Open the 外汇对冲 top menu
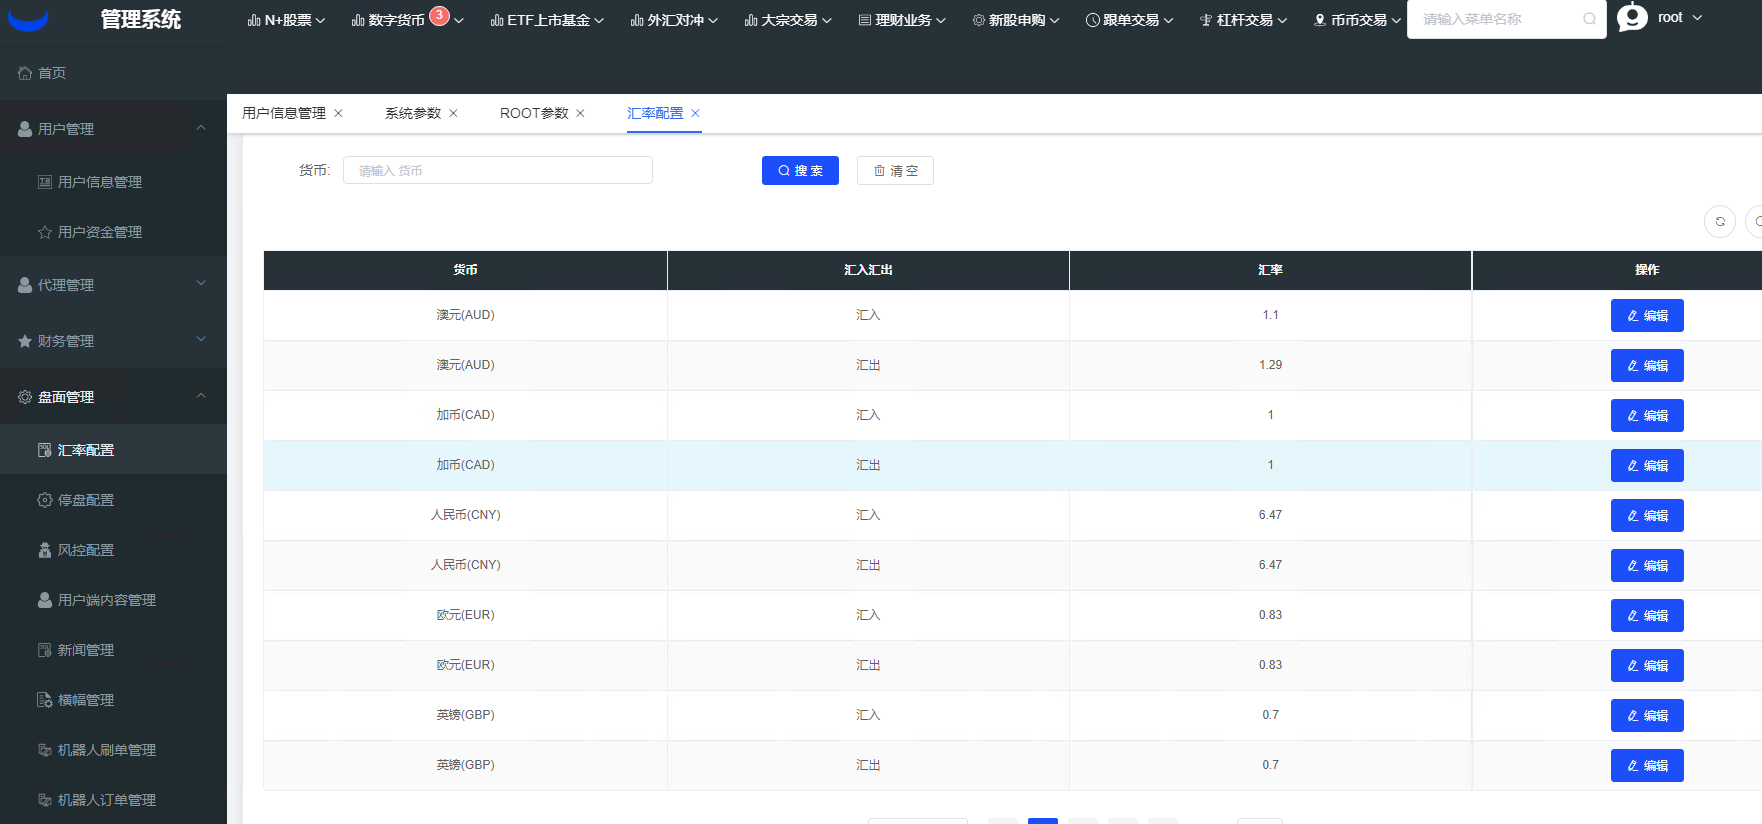1762x824 pixels. pyautogui.click(x=674, y=20)
